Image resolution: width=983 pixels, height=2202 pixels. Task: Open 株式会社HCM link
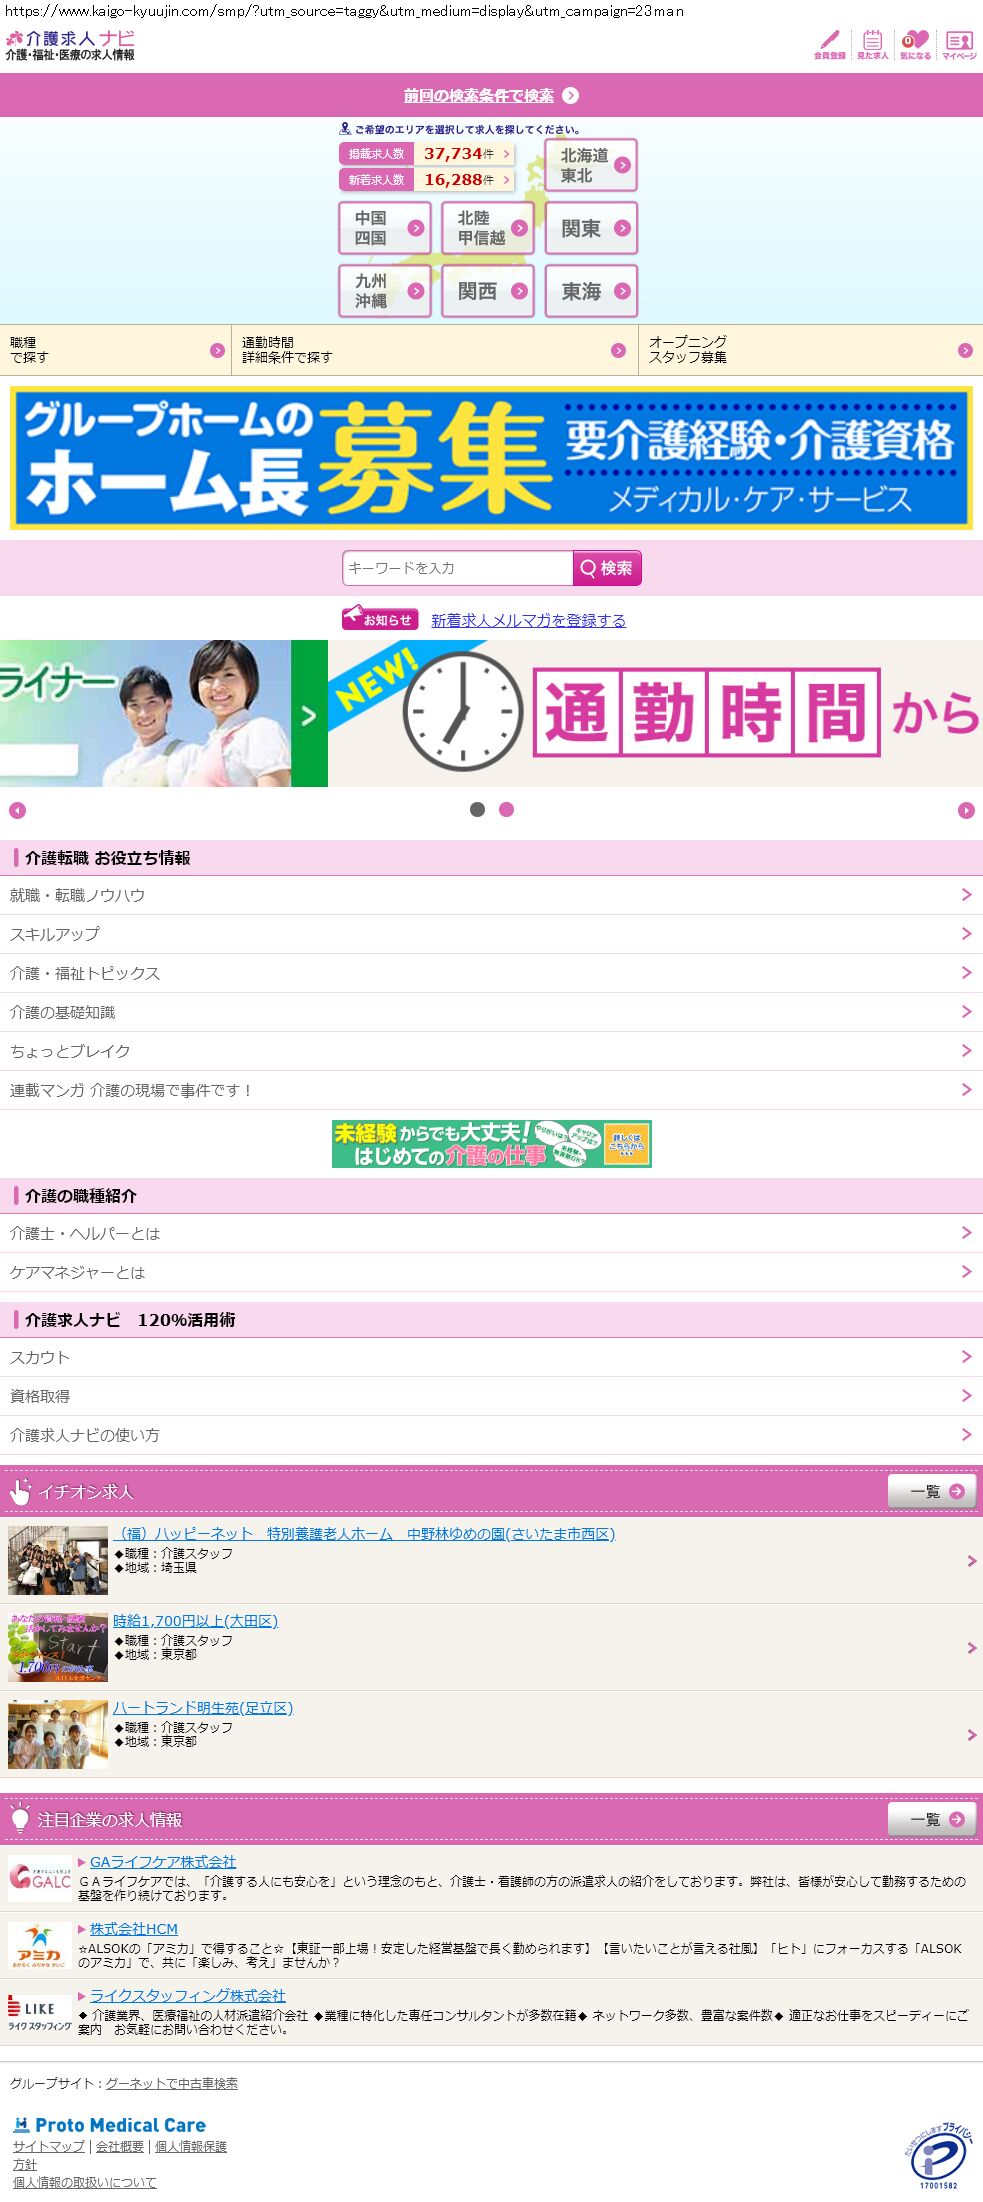[134, 1929]
